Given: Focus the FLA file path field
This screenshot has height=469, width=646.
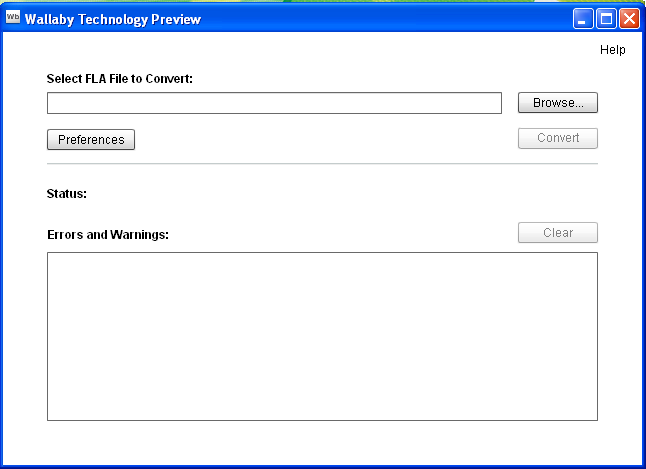Looking at the screenshot, I should [x=274, y=103].
